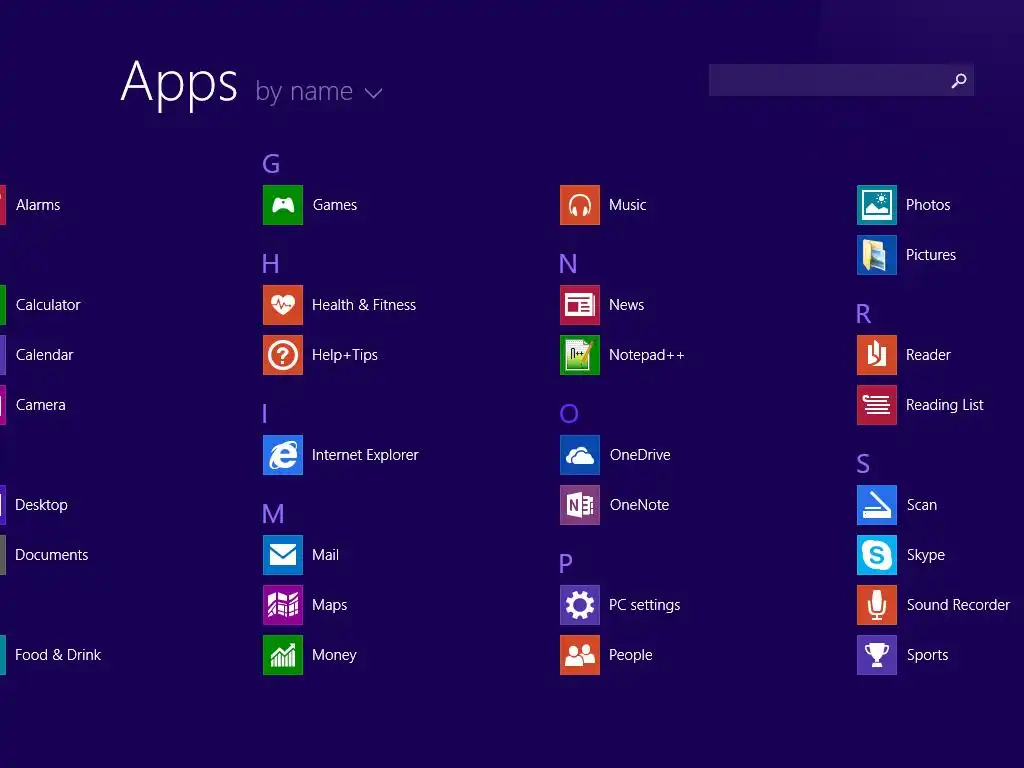Open the Reading List icon
The height and width of the screenshot is (768, 1024).
point(877,405)
